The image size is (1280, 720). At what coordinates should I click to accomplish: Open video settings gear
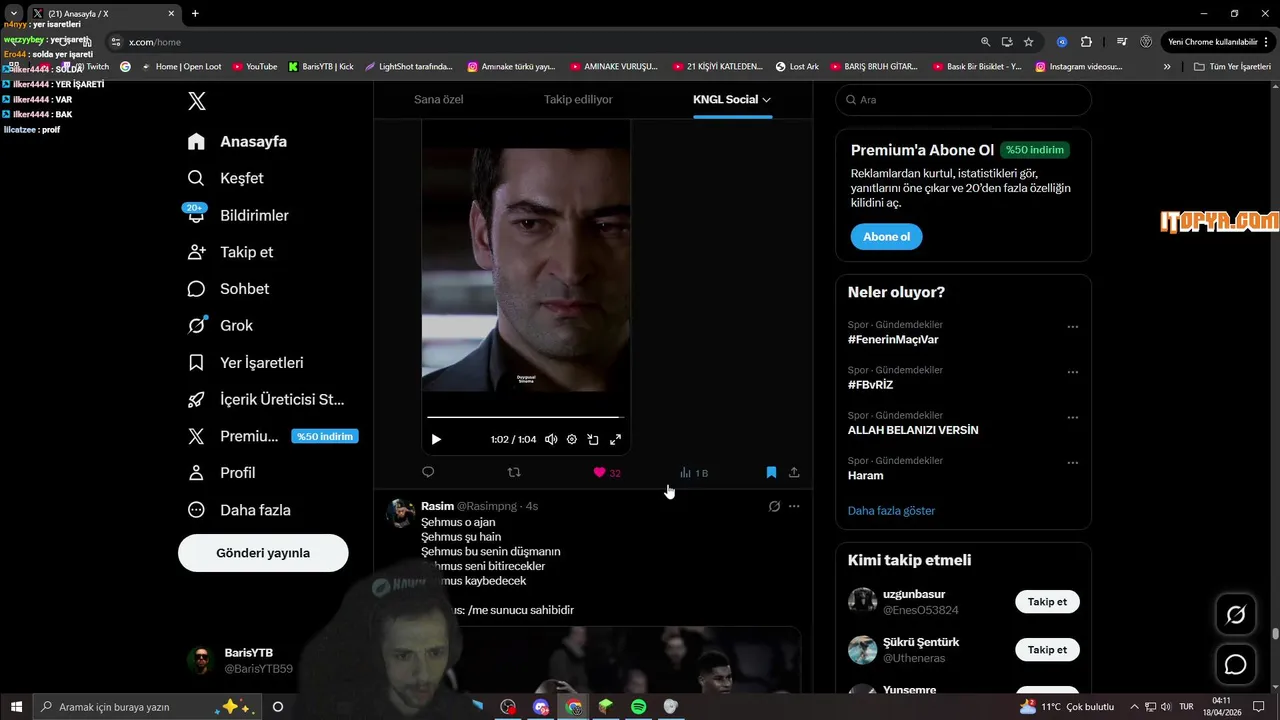[572, 439]
